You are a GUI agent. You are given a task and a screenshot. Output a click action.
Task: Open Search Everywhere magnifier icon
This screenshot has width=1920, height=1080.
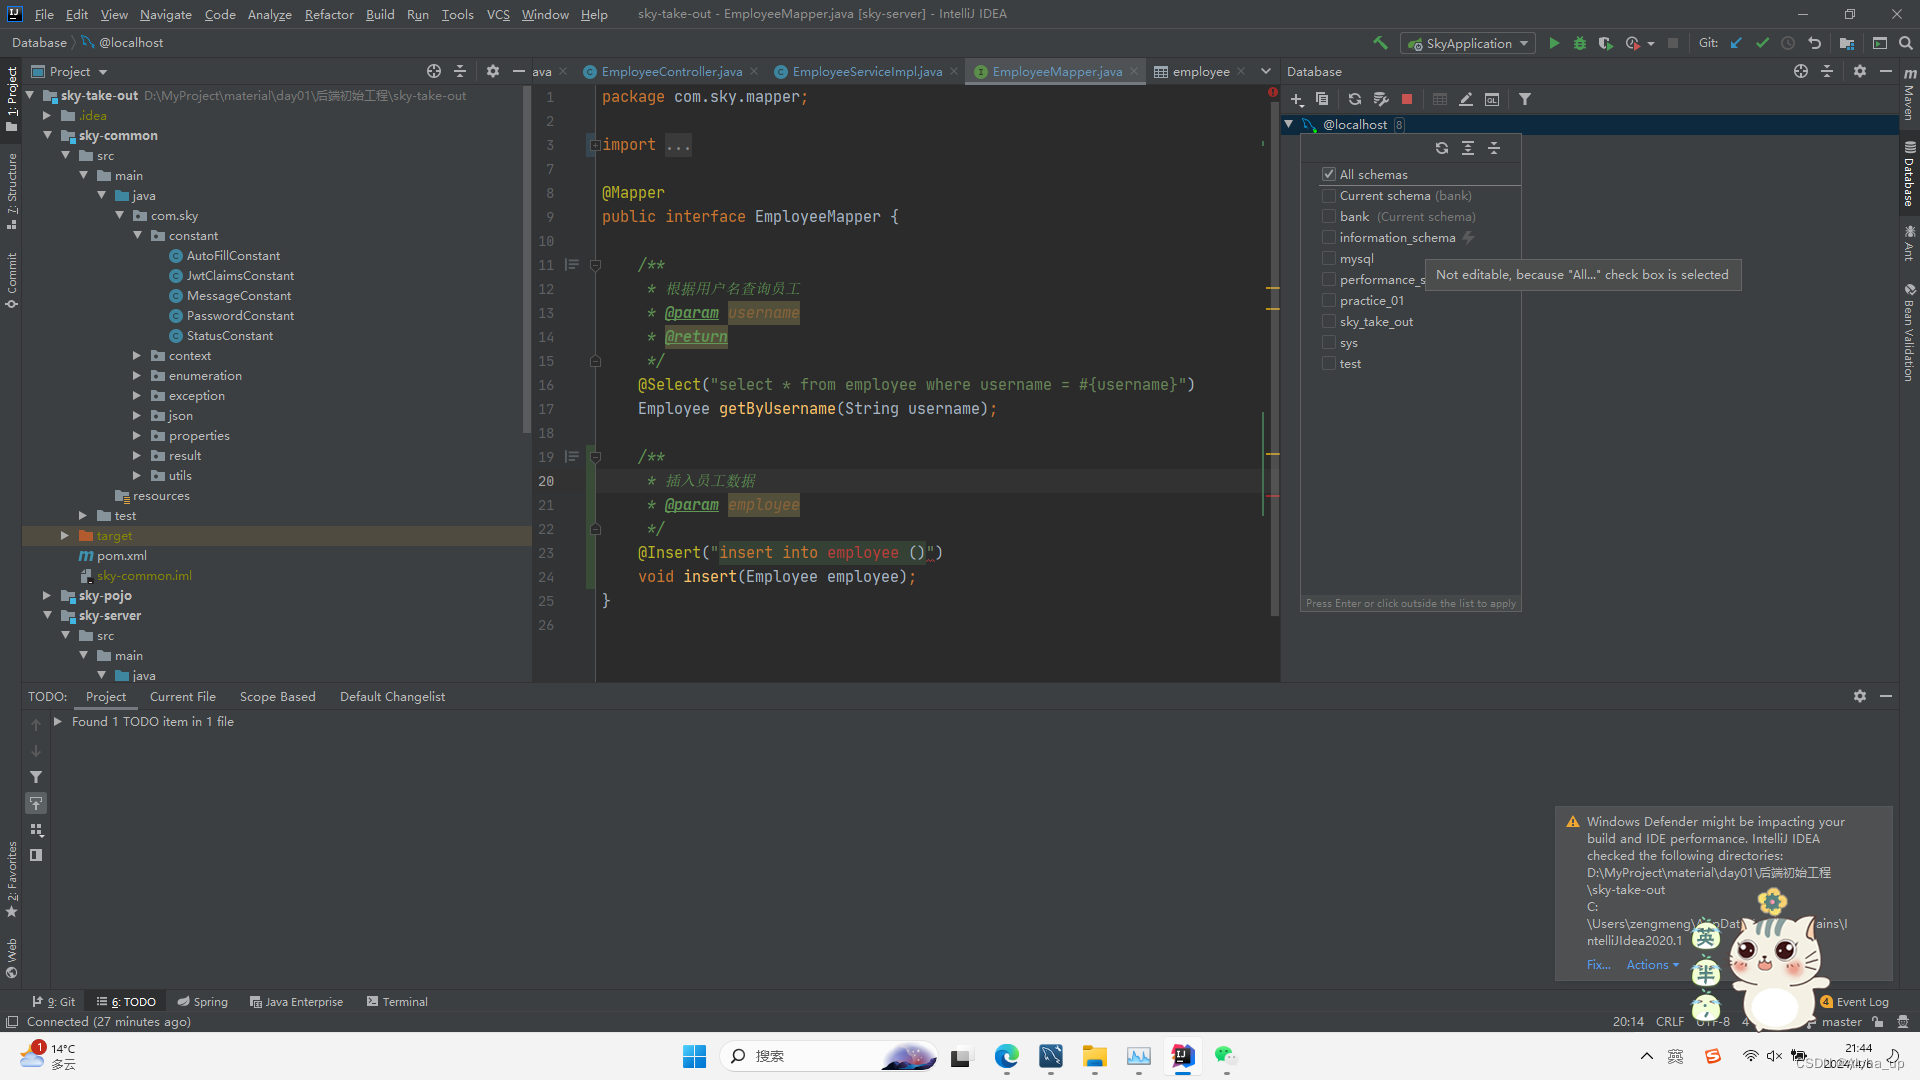1906,43
